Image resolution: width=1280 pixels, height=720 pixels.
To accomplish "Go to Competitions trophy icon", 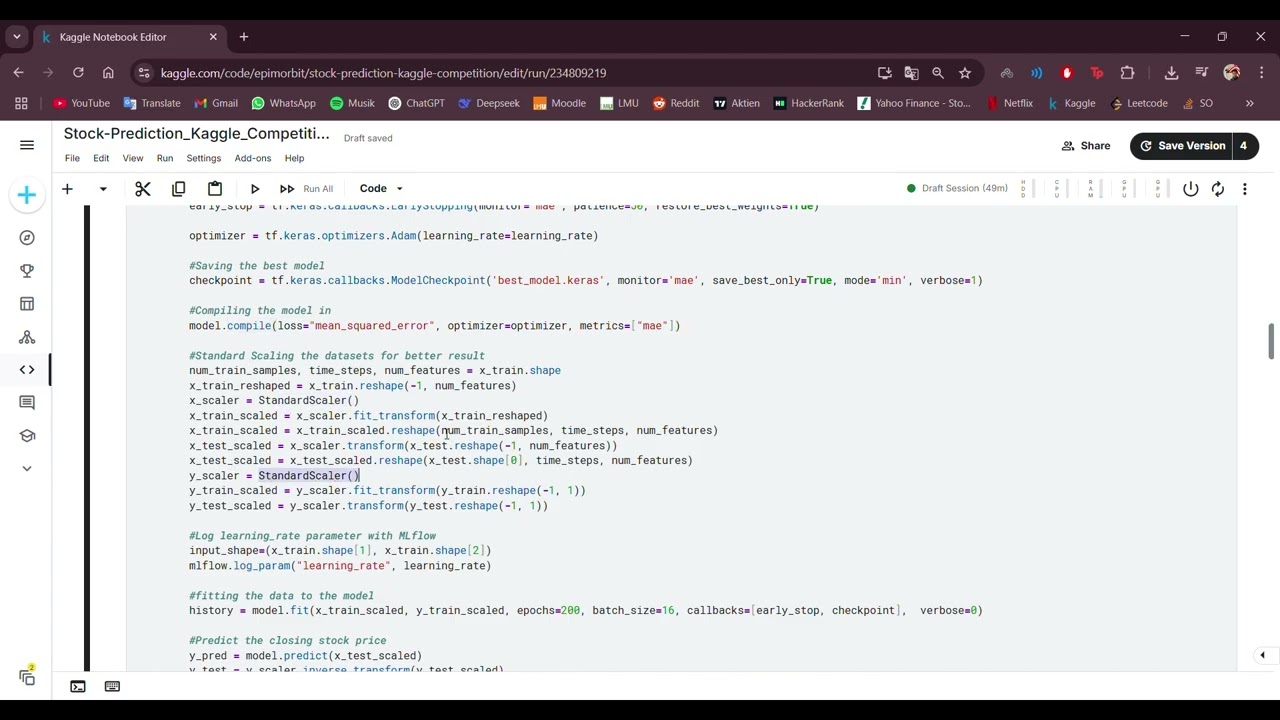I will click(27, 271).
